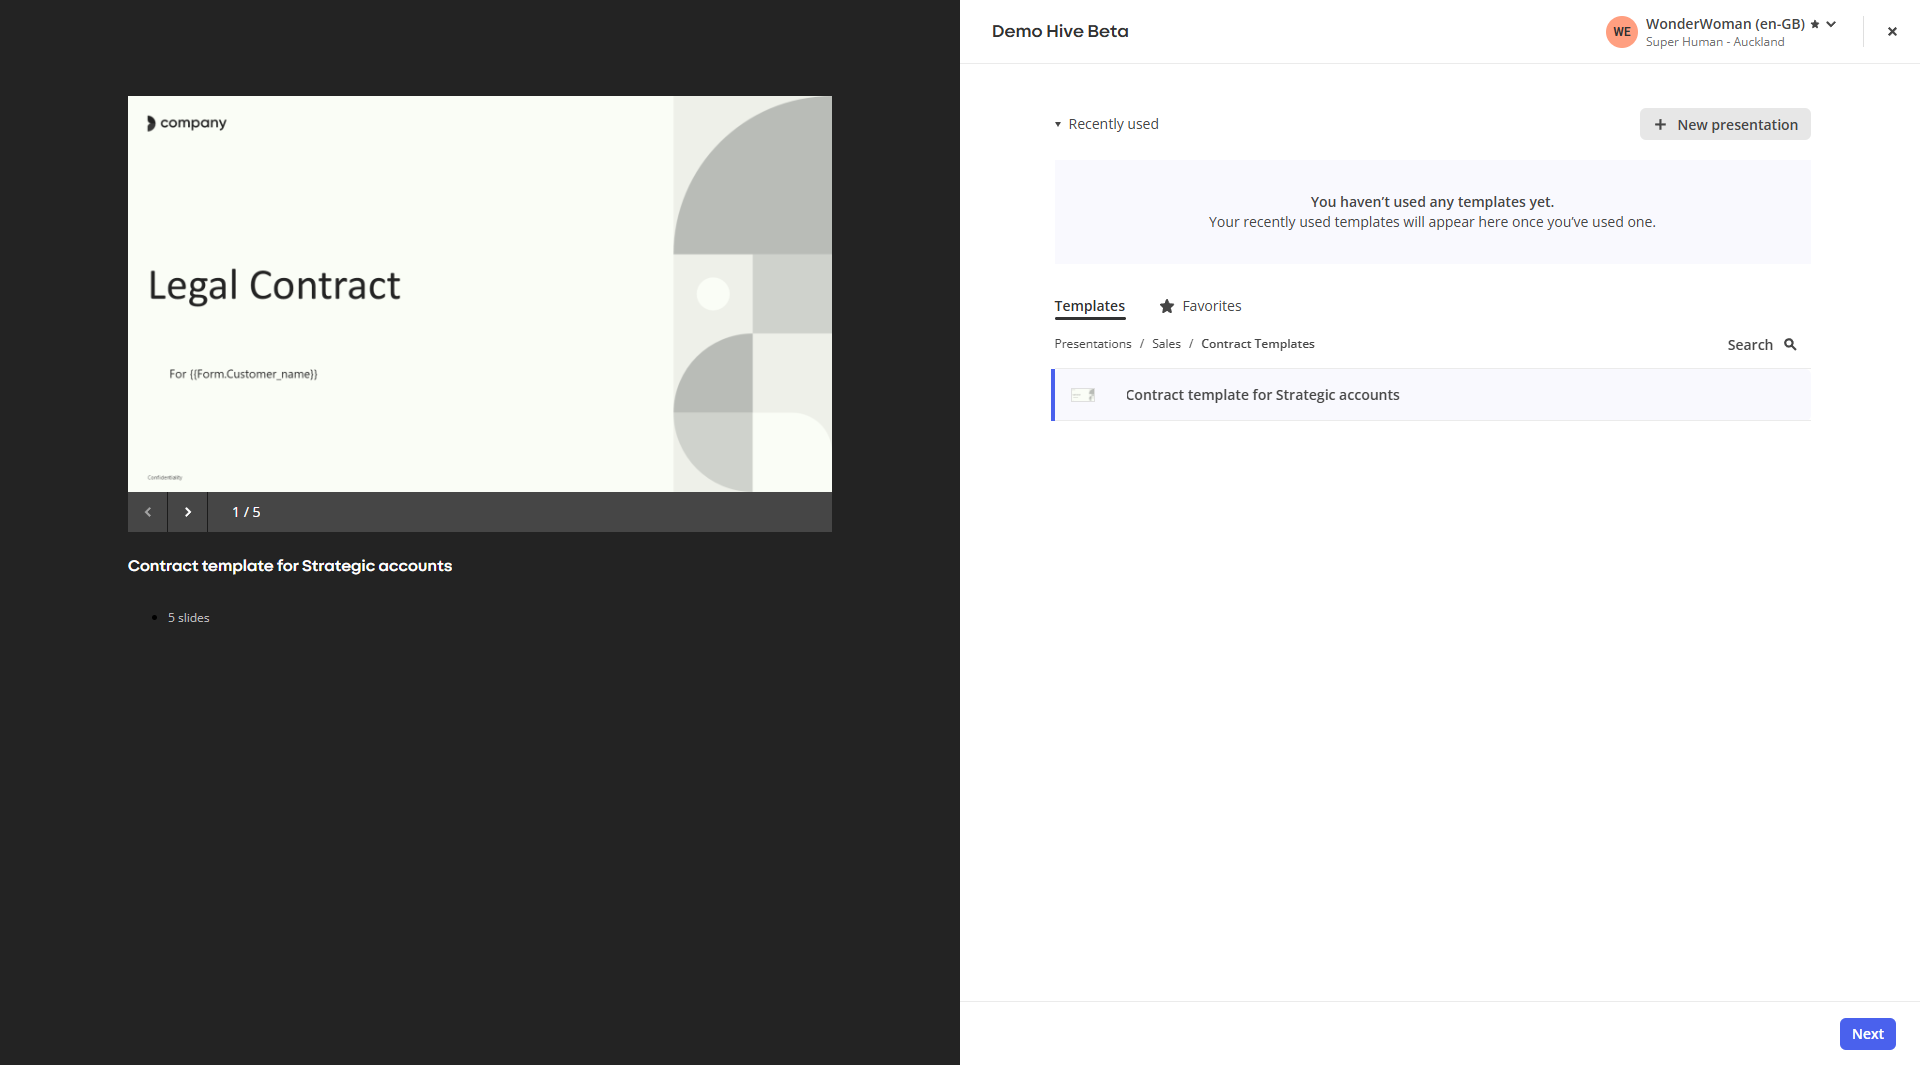This screenshot has width=1920, height=1065.
Task: Open the WonderWoman profile dropdown chevron
Action: click(x=1831, y=24)
